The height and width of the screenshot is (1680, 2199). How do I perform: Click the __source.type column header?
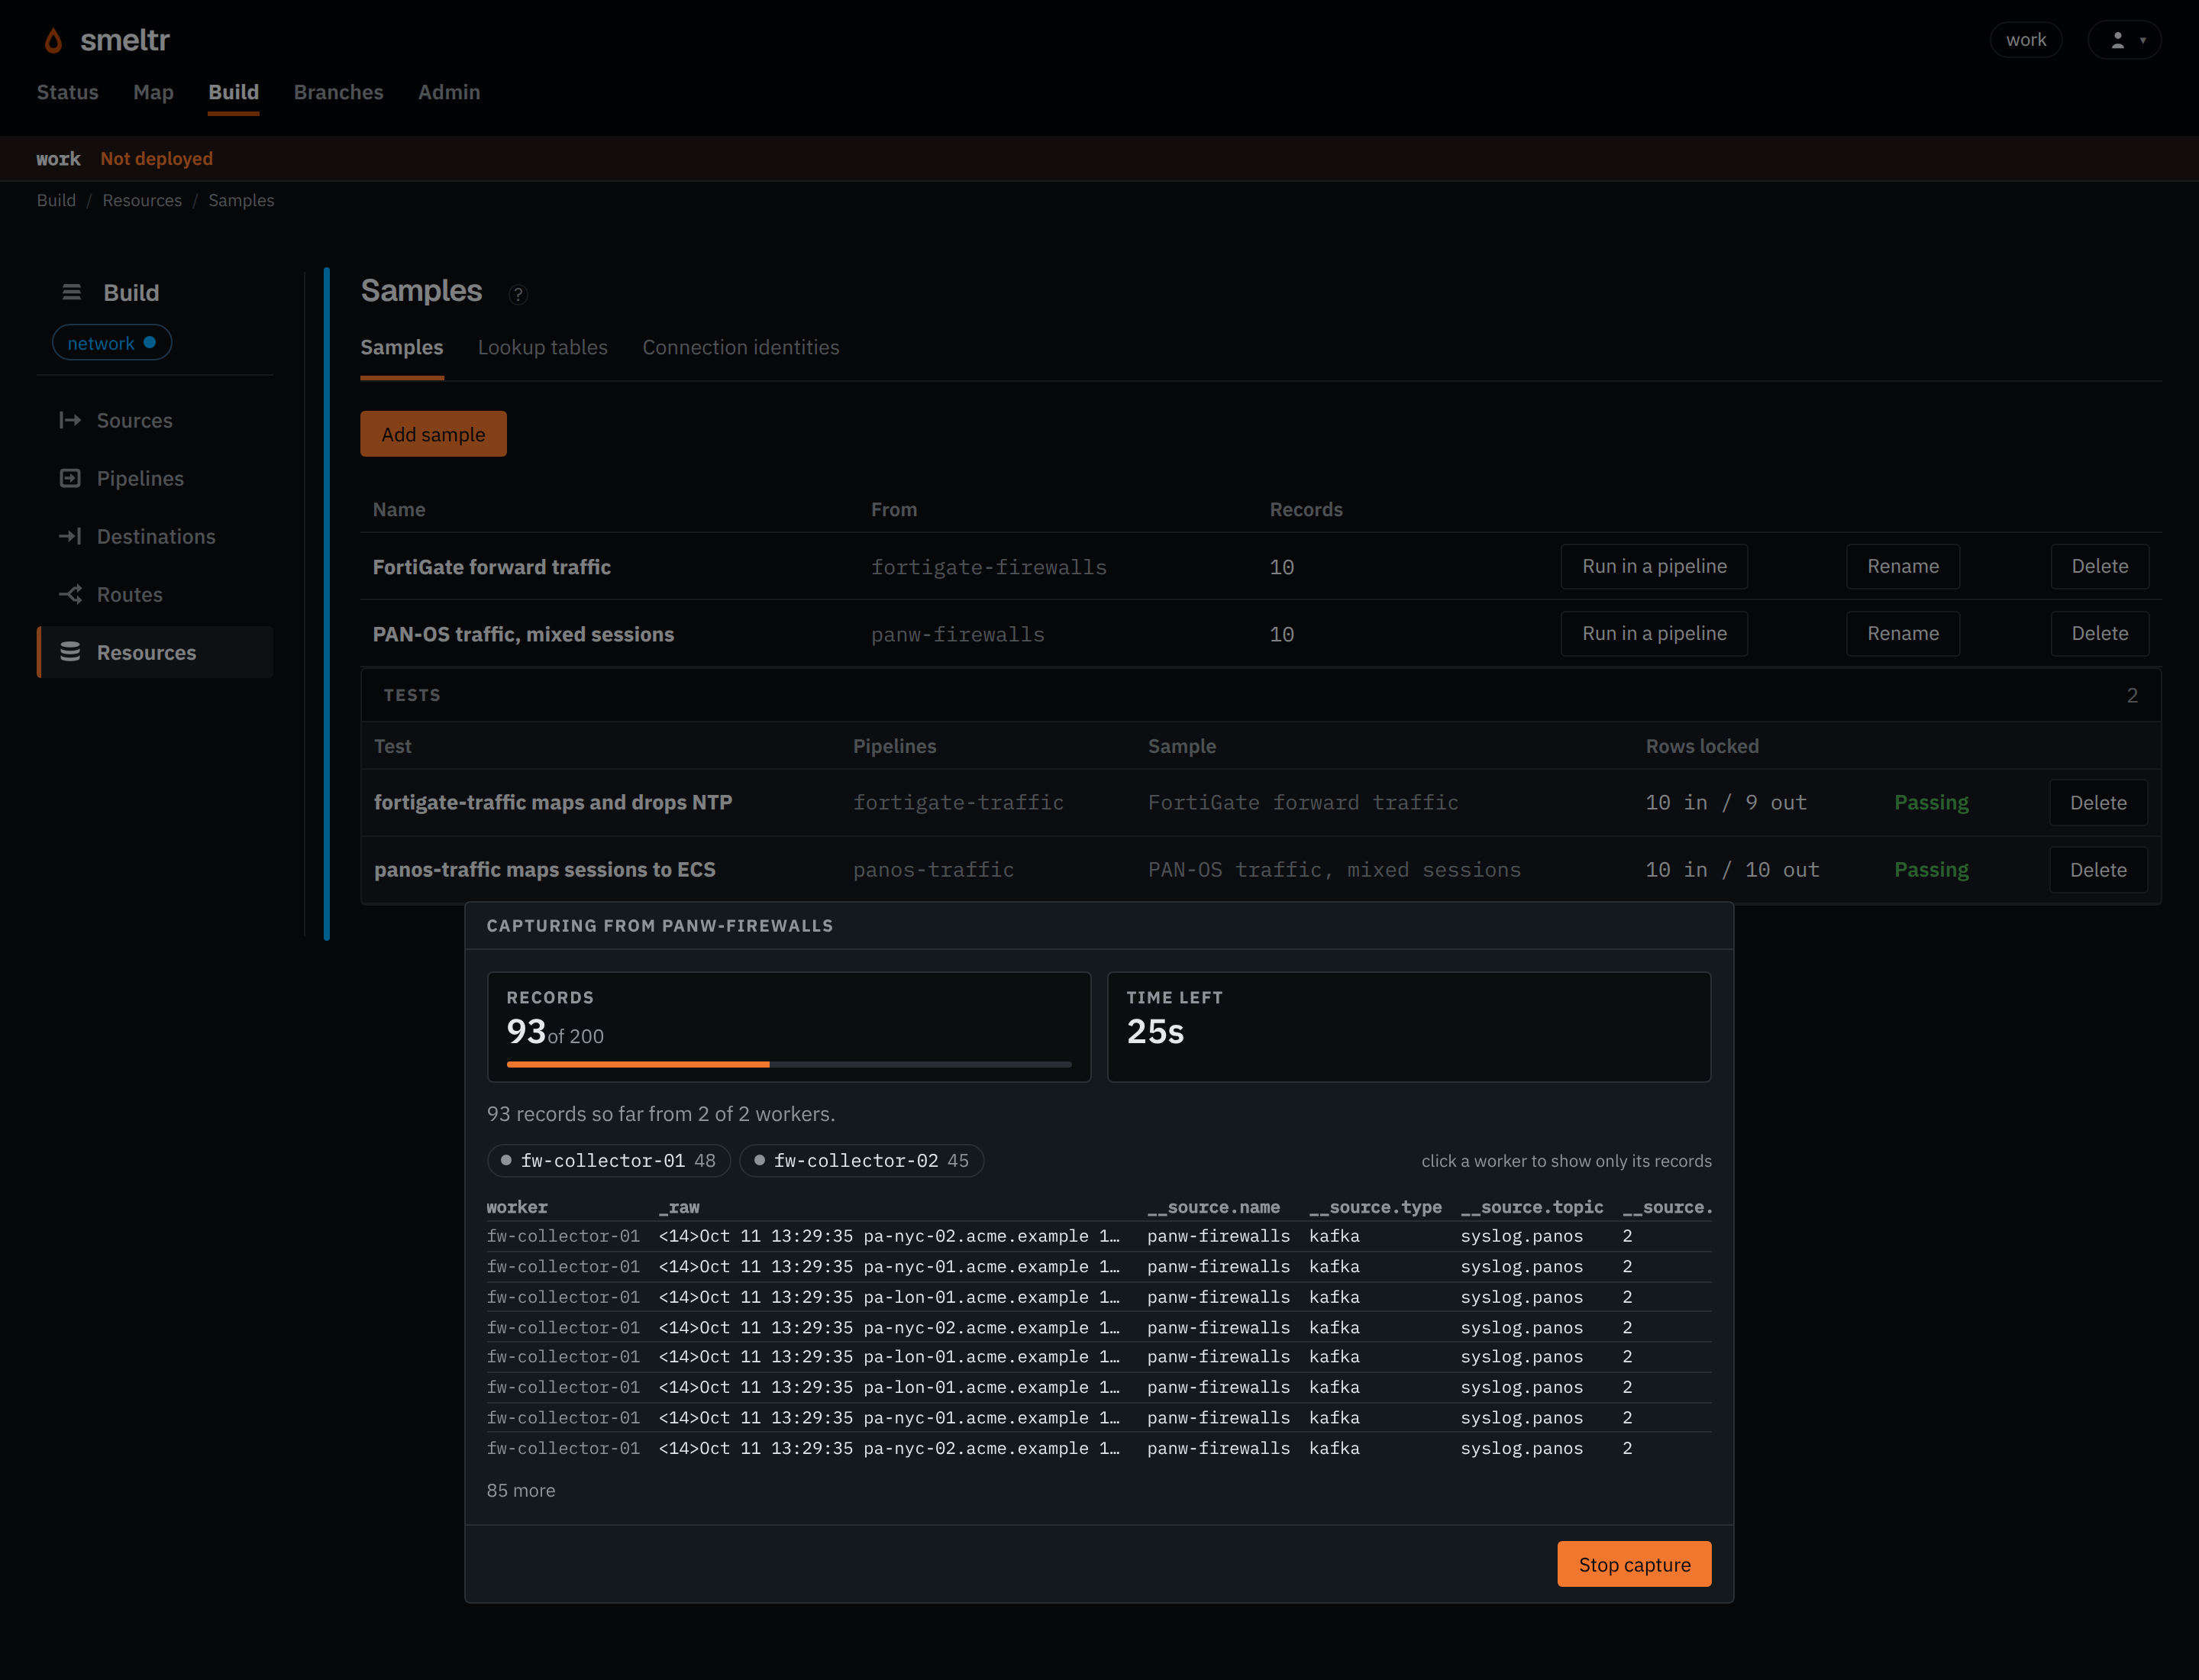tap(1375, 1207)
